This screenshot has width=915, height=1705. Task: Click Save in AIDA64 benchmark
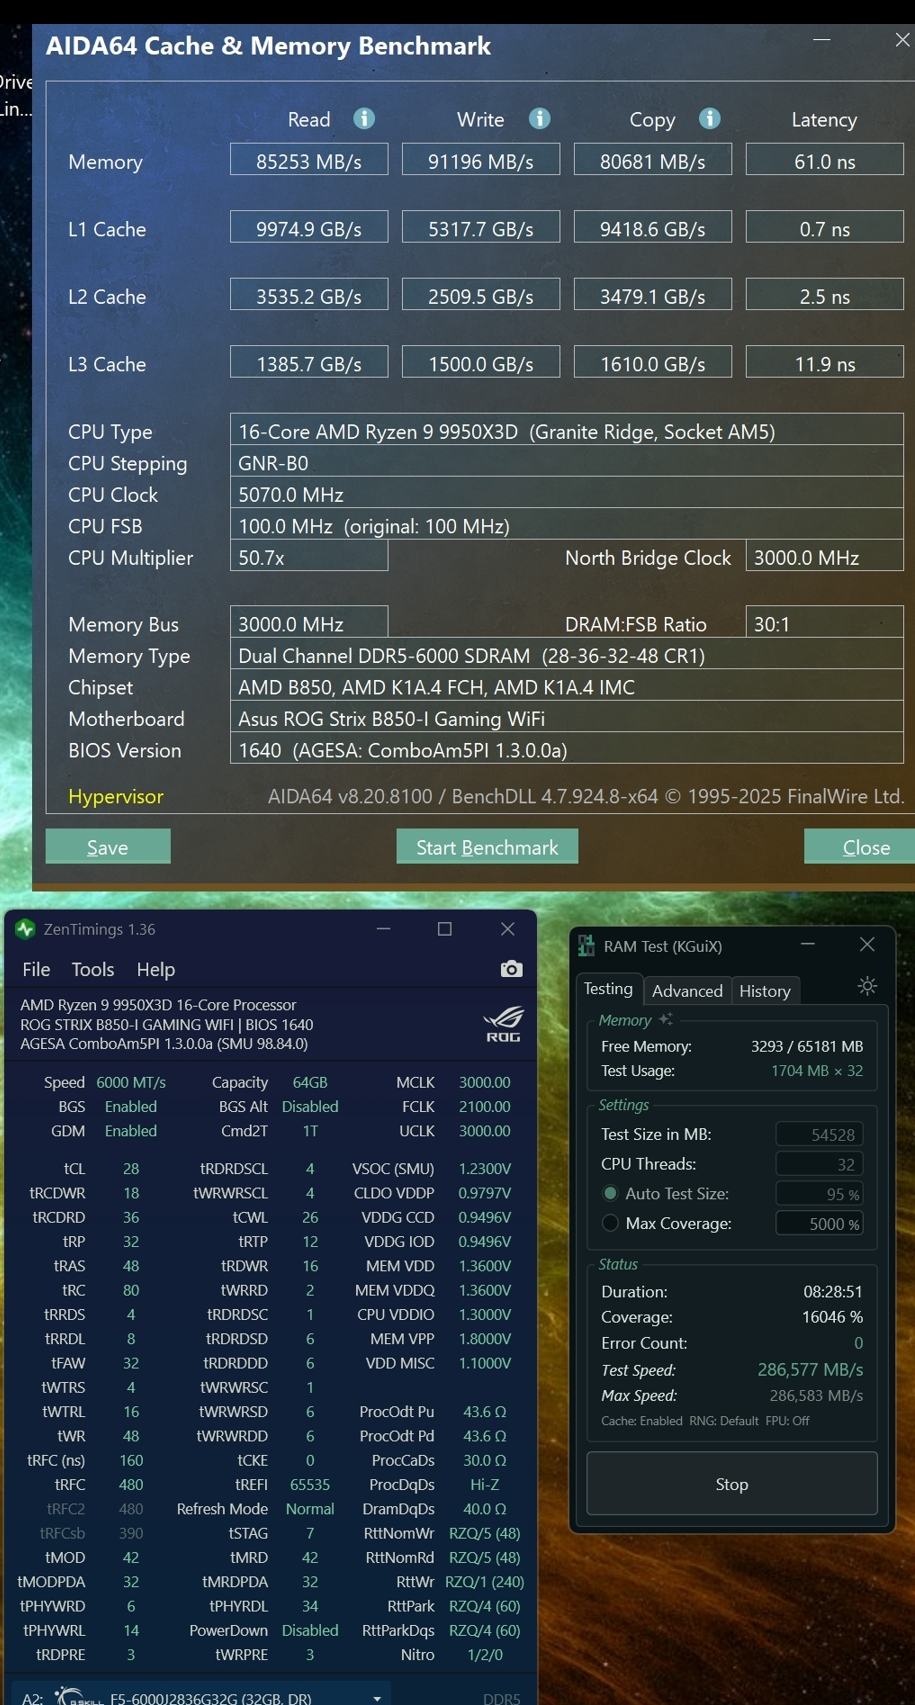click(108, 847)
